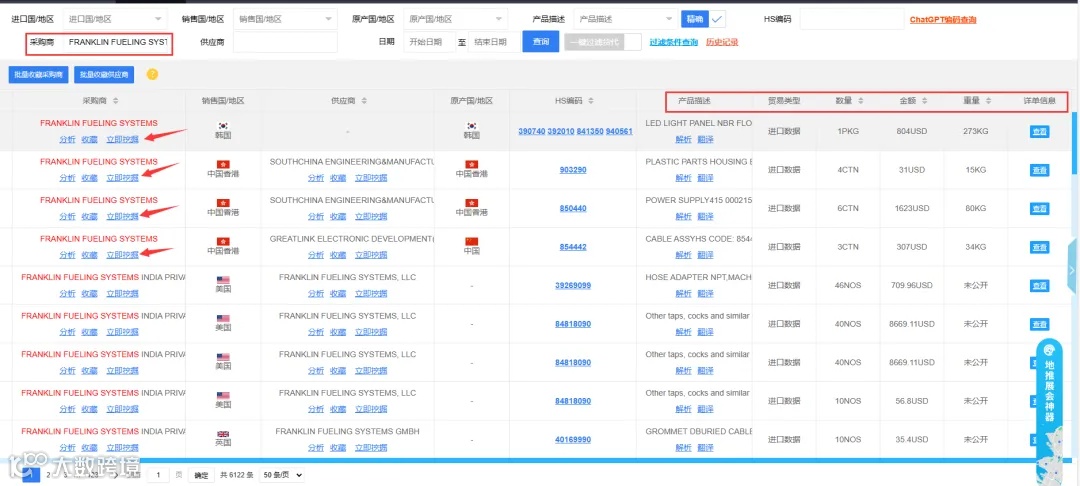Open HS code link 390740
Viewport: 1080px width, 486px height.
click(532, 131)
